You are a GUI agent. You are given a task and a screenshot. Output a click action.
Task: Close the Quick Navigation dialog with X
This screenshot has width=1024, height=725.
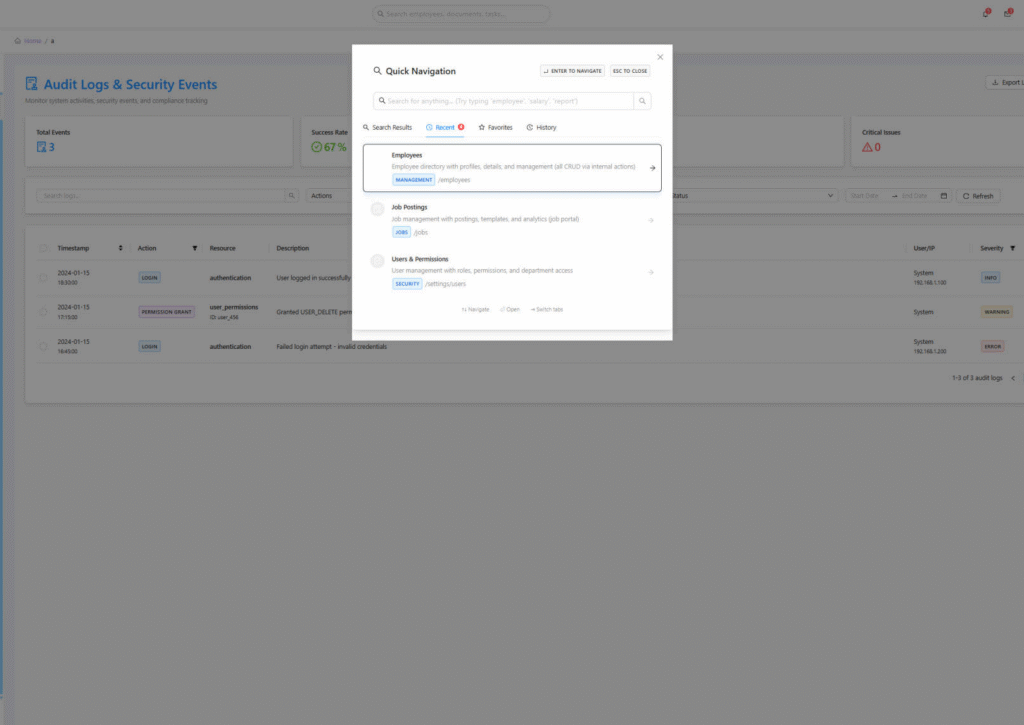pos(660,57)
